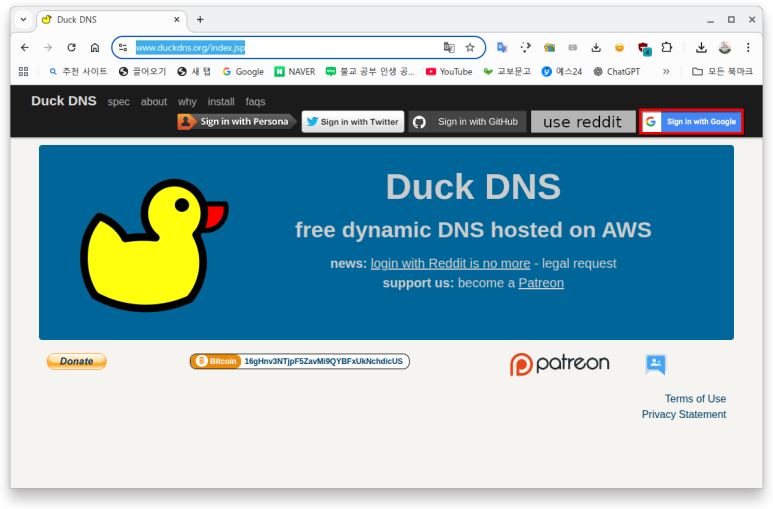This screenshot has height=509, width=773.
Task: Open the faqs page in navbar
Action: pos(255,102)
